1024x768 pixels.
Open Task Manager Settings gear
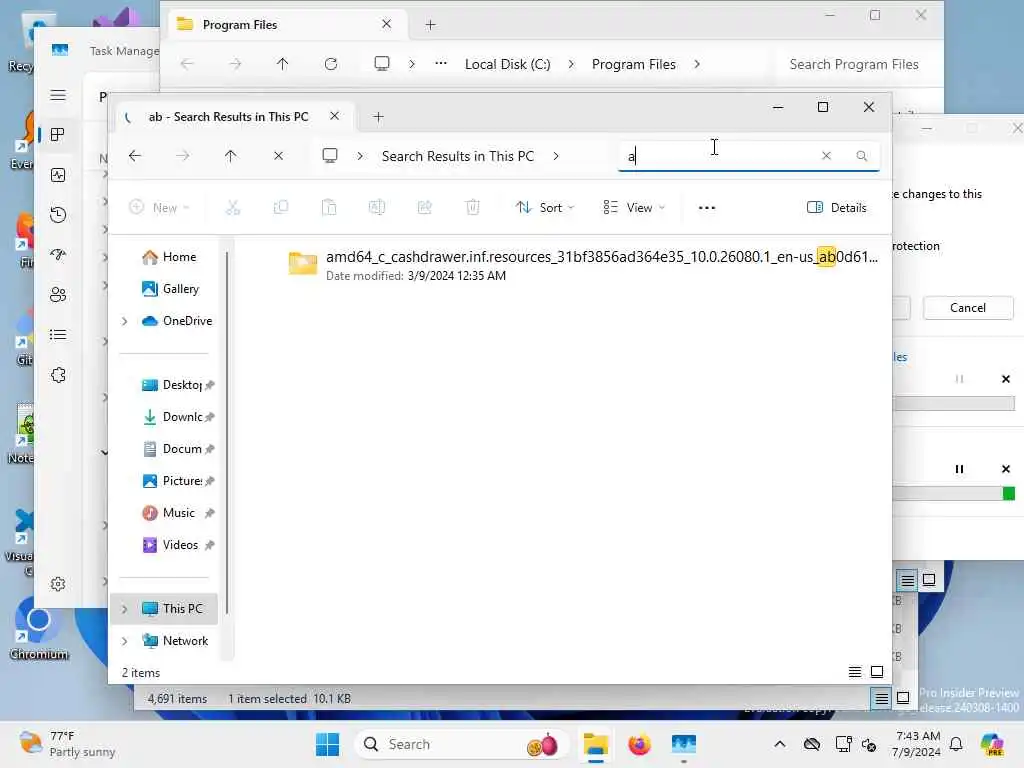click(58, 584)
